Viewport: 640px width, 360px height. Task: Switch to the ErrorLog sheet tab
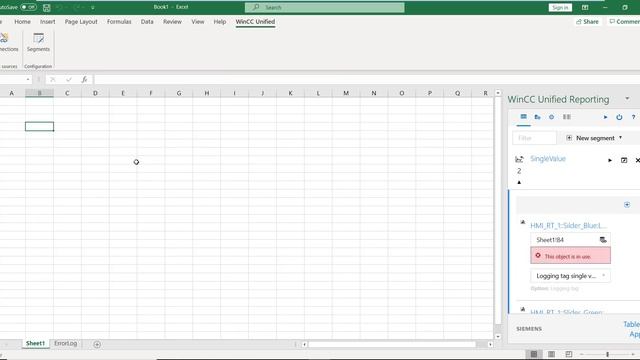coord(65,343)
